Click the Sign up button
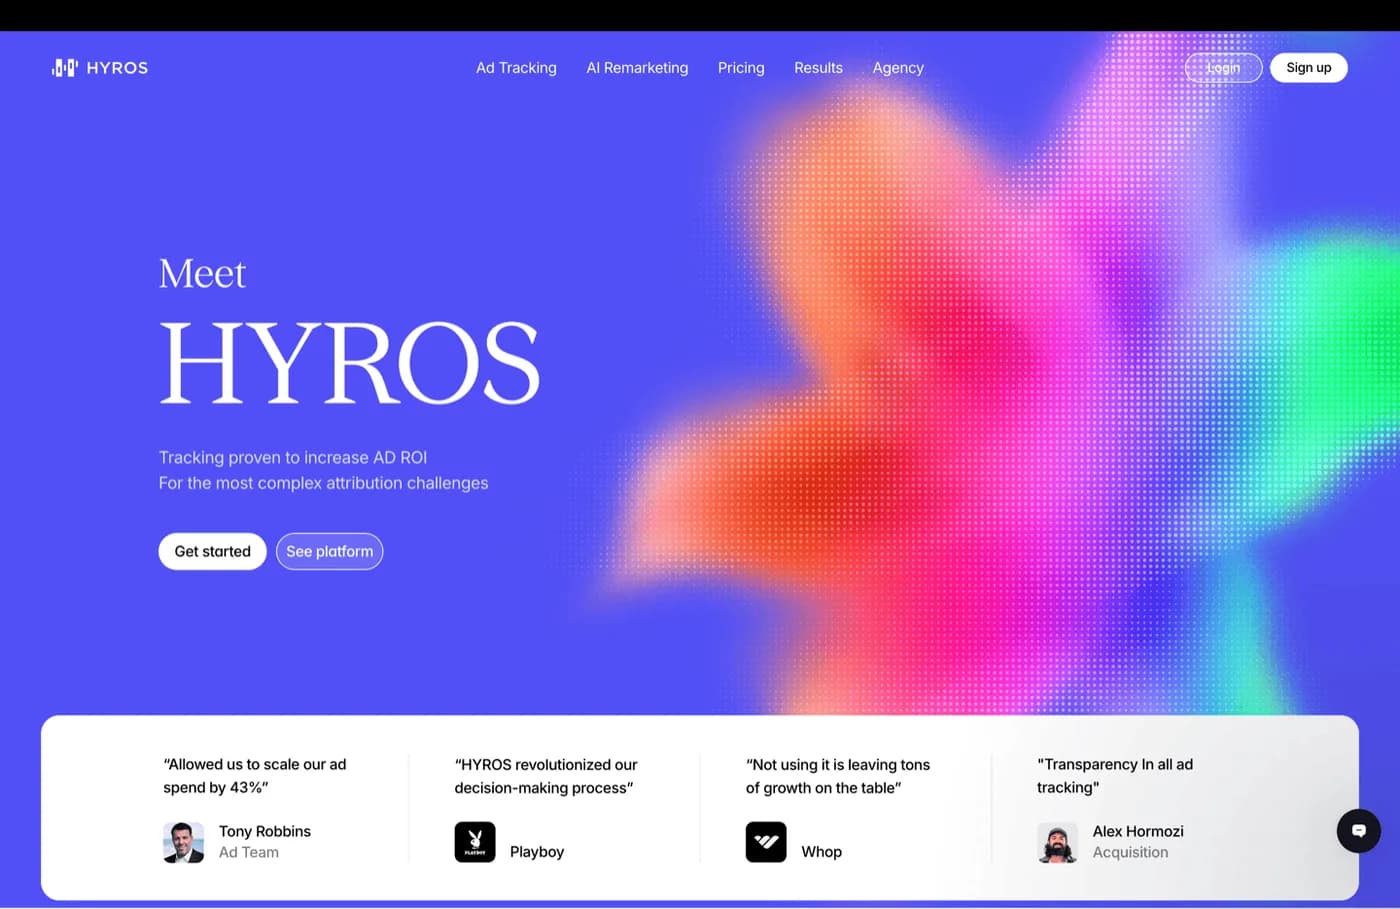Screen dimensions: 1400x909 click(1308, 67)
